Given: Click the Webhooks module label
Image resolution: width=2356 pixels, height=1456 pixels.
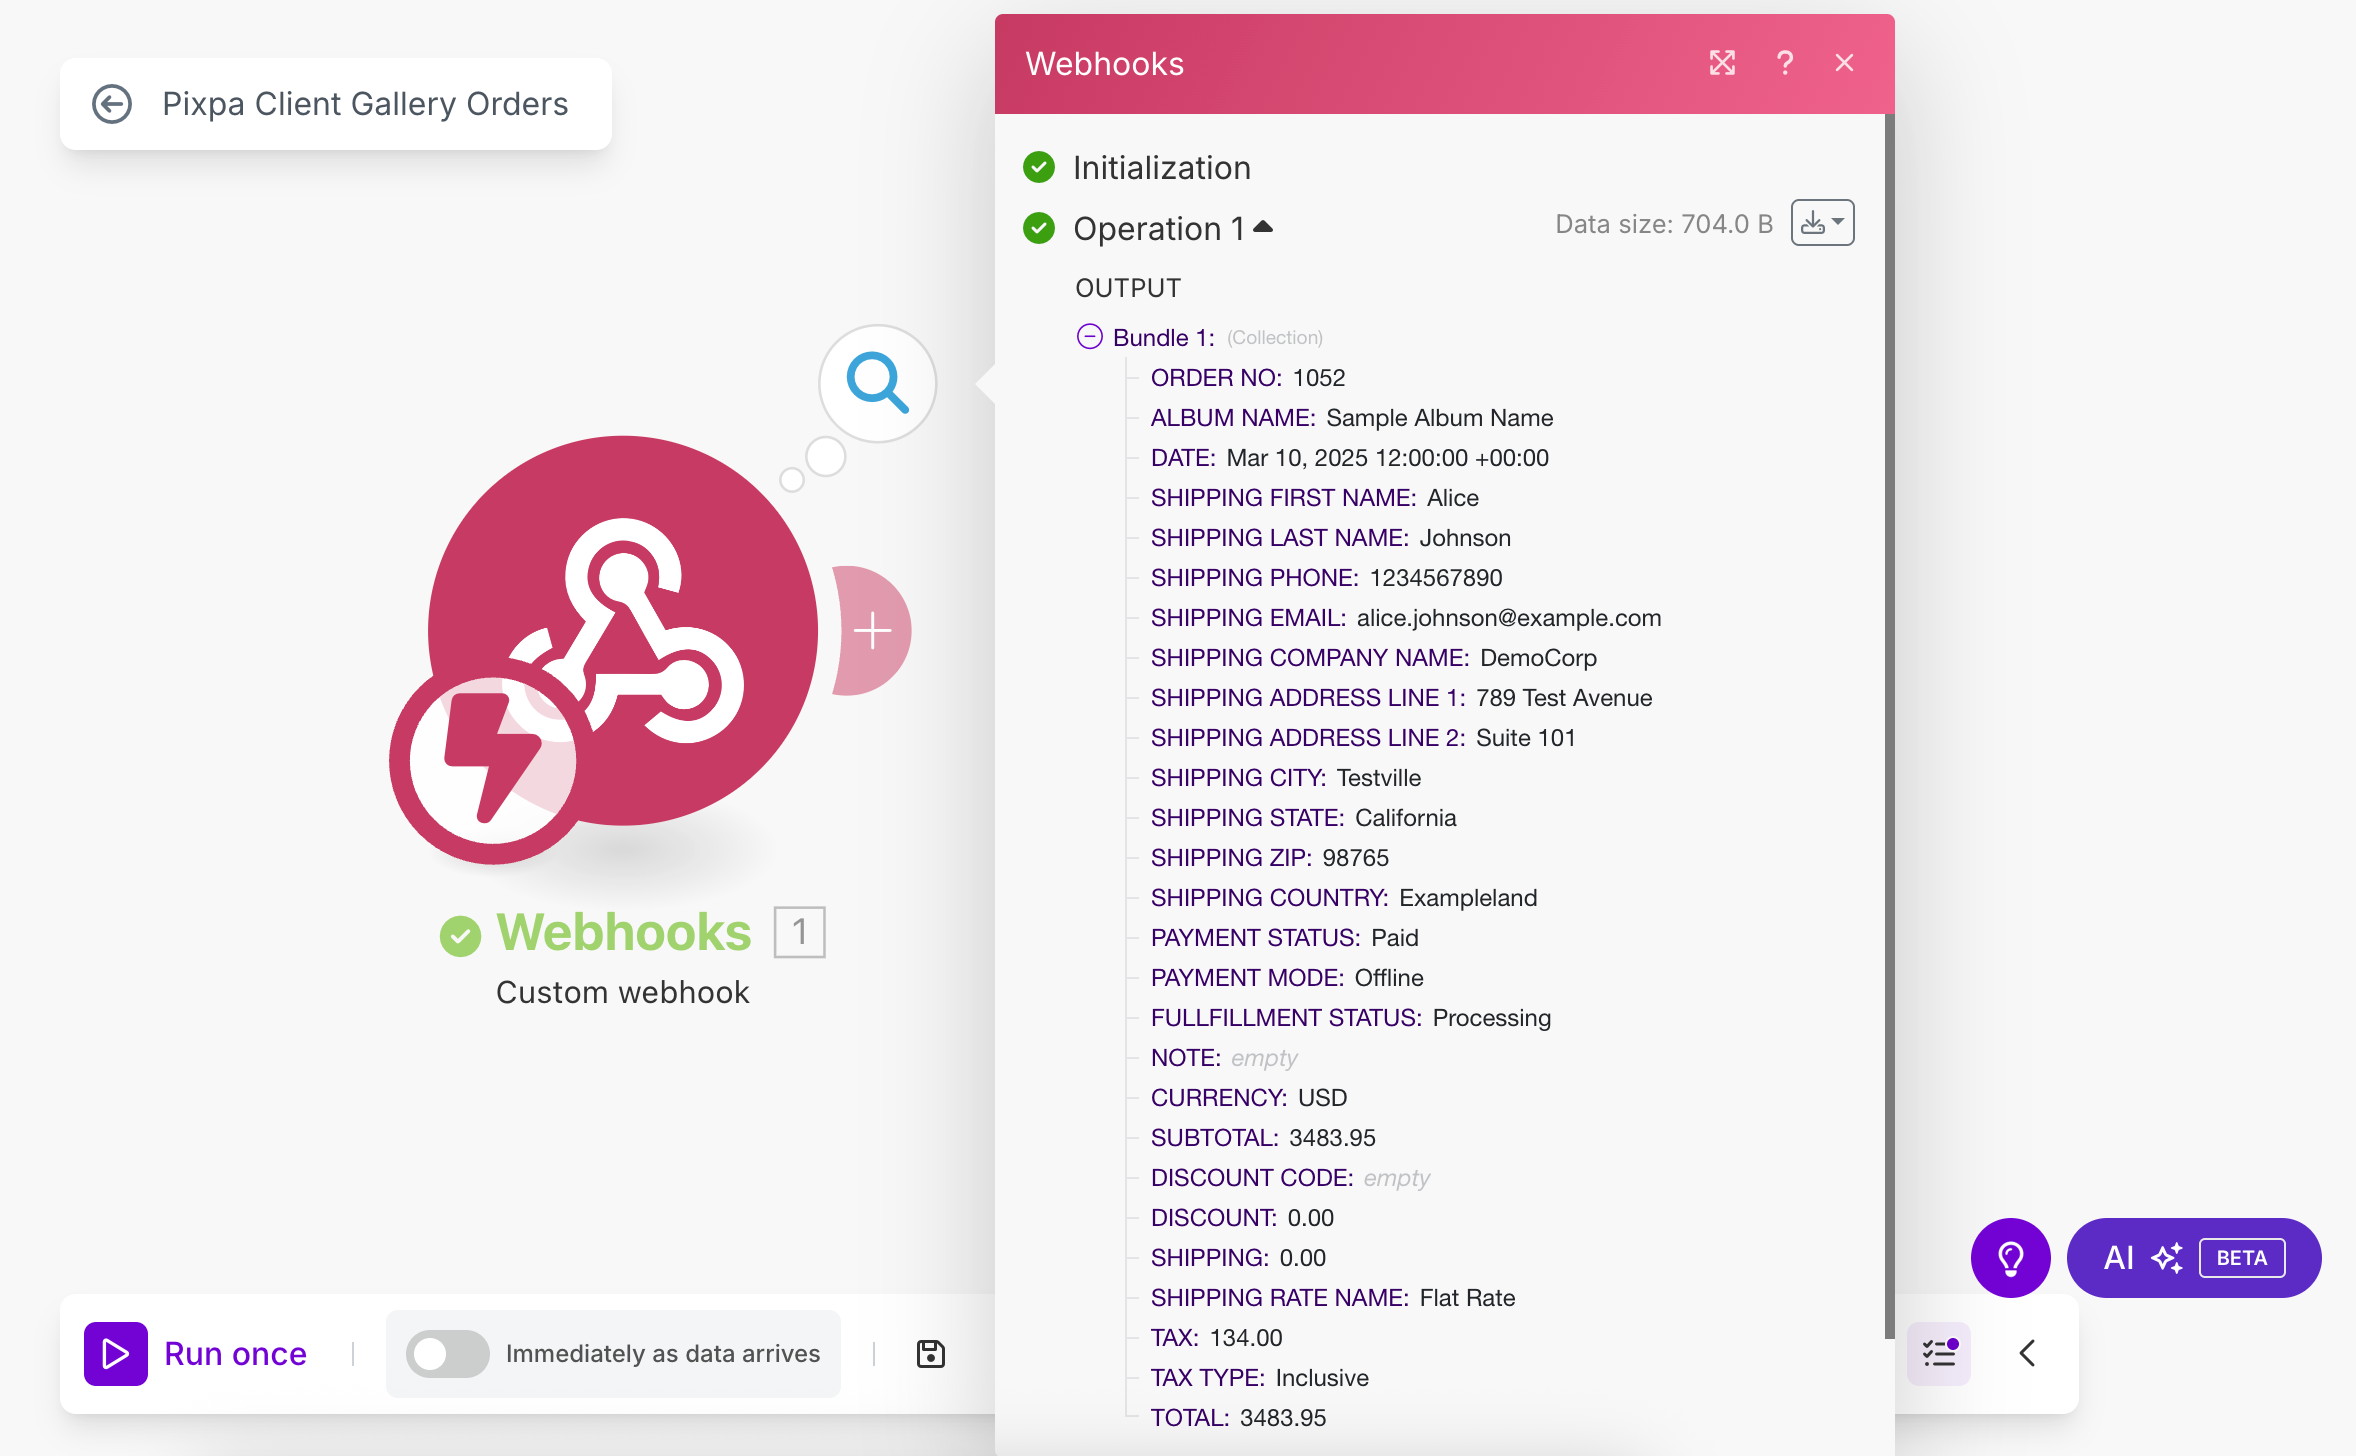Looking at the screenshot, I should 623,932.
